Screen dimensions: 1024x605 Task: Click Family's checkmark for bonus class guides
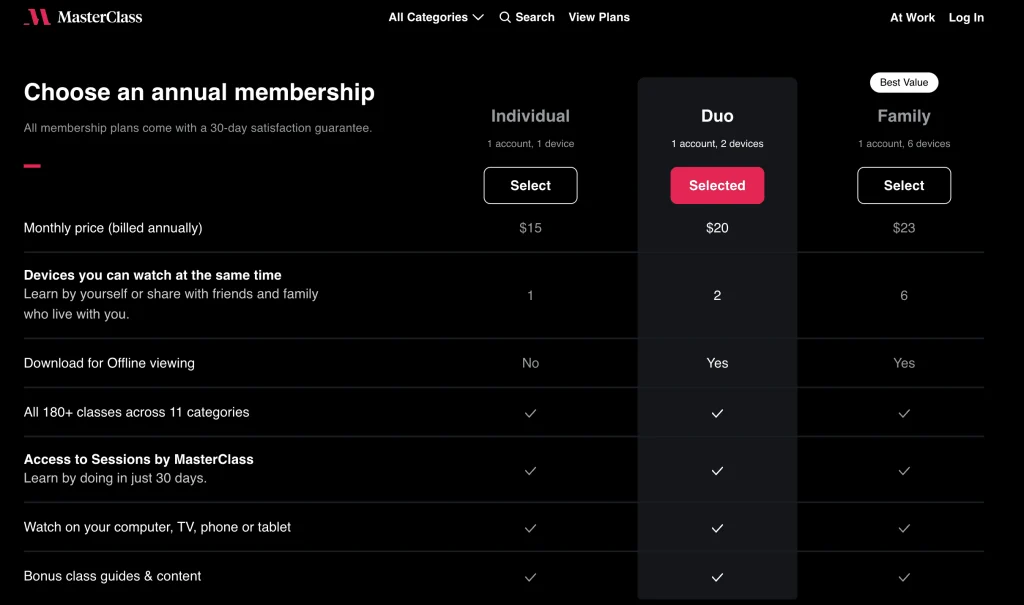[x=904, y=577]
